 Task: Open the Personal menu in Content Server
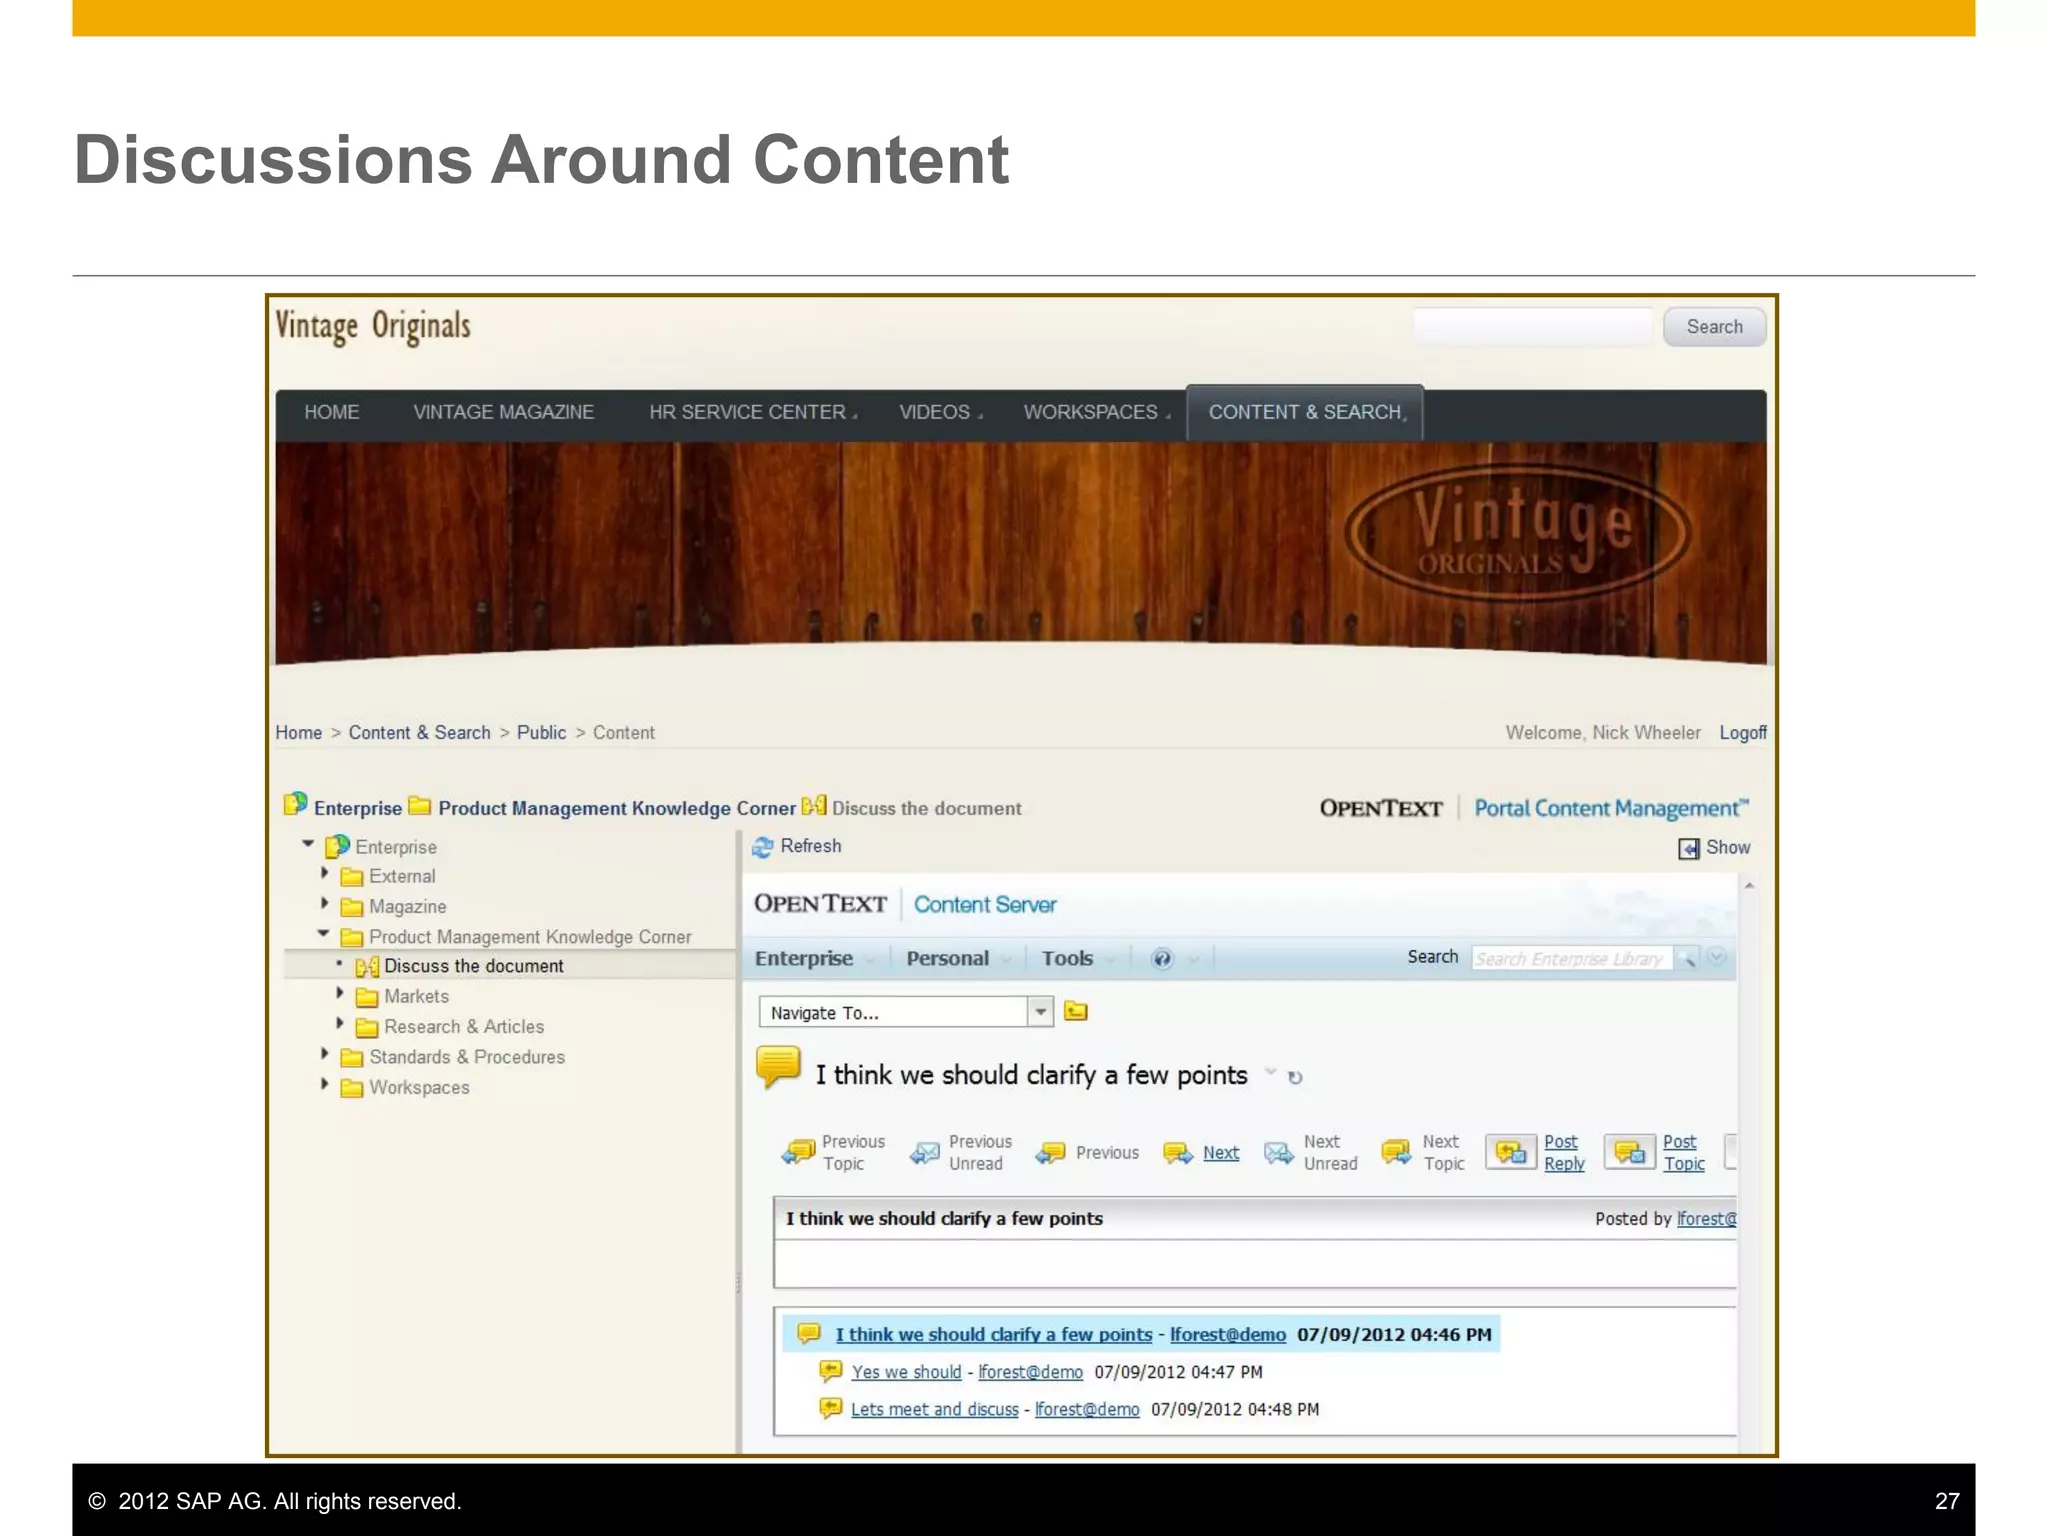(947, 959)
